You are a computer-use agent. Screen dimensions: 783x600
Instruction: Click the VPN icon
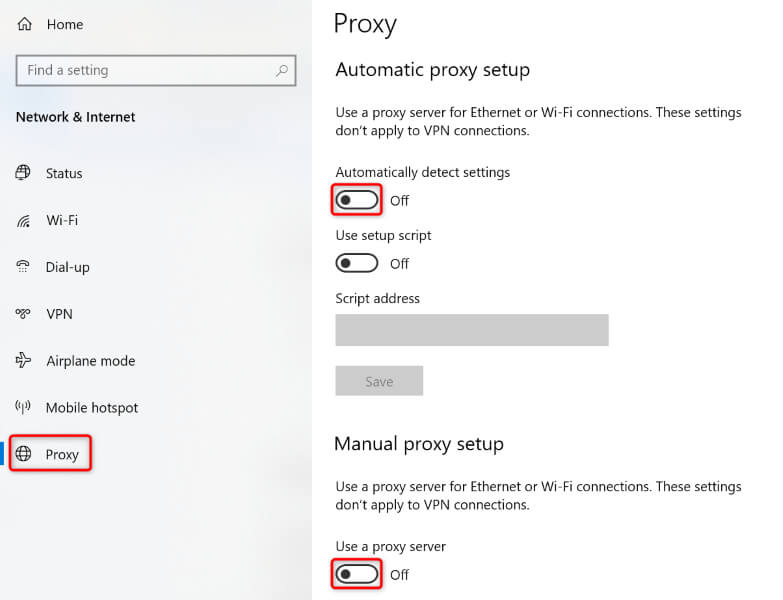[x=24, y=314]
